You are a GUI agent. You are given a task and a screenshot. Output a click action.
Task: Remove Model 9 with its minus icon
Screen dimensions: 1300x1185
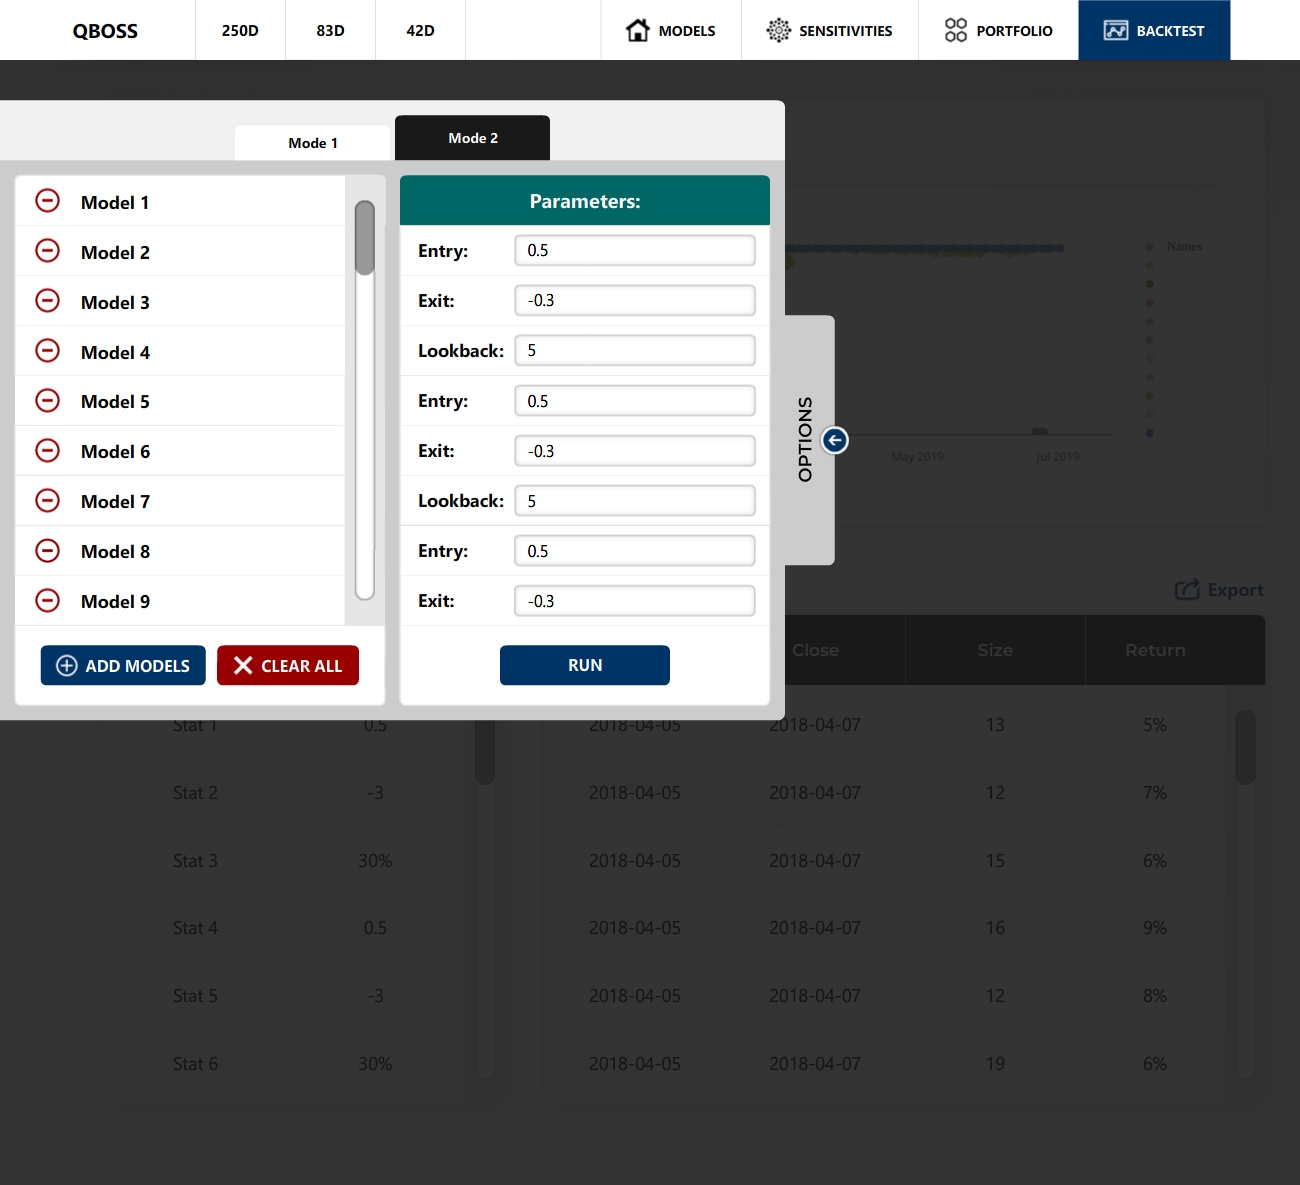pos(47,601)
